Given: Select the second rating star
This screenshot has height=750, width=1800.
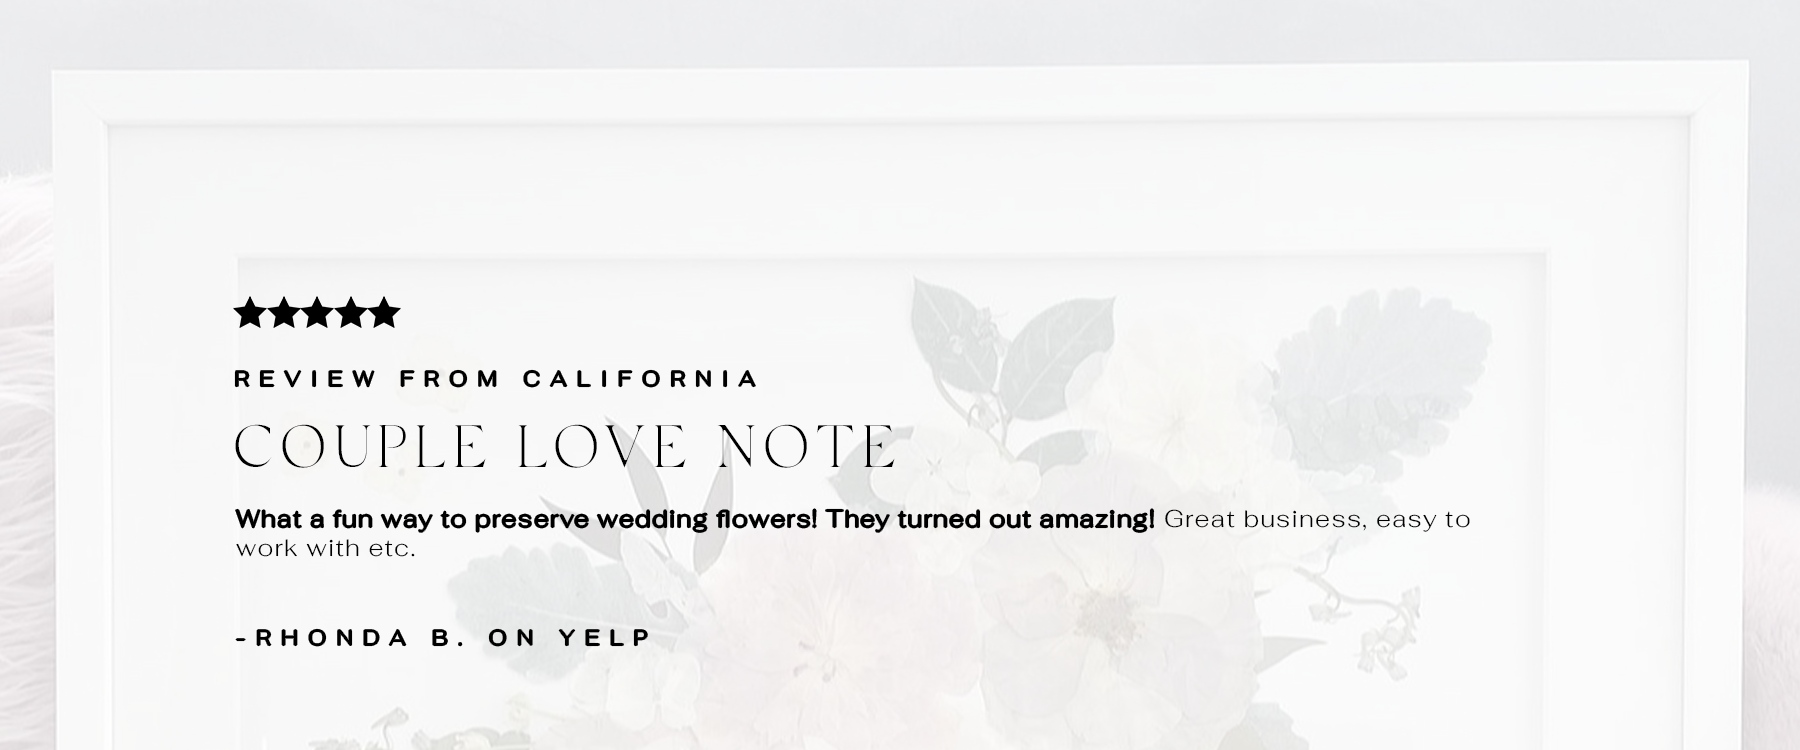Looking at the screenshot, I should [283, 314].
